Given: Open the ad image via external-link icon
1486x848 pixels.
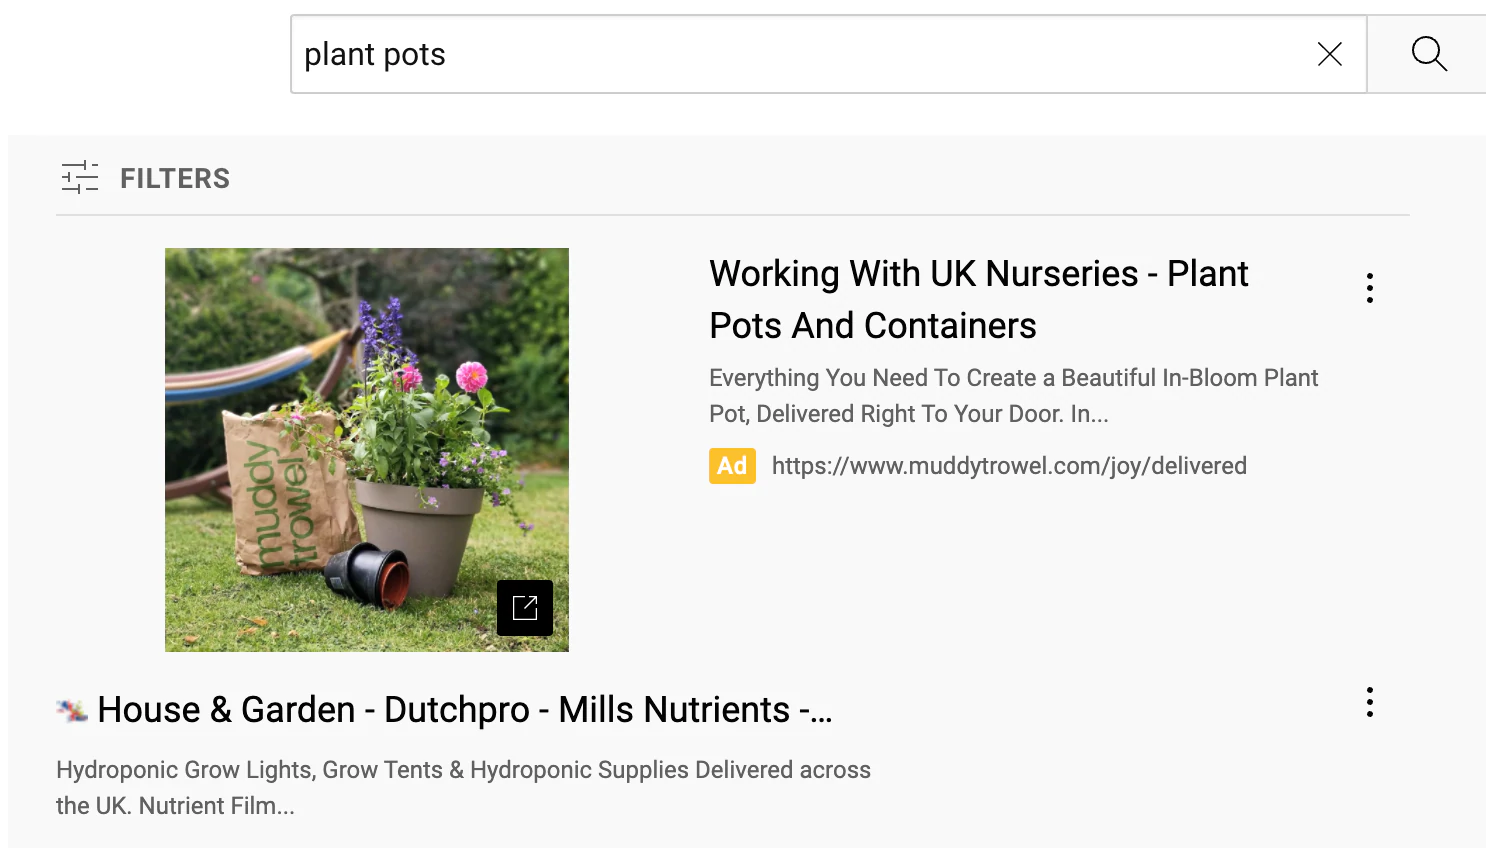Looking at the screenshot, I should 525,608.
